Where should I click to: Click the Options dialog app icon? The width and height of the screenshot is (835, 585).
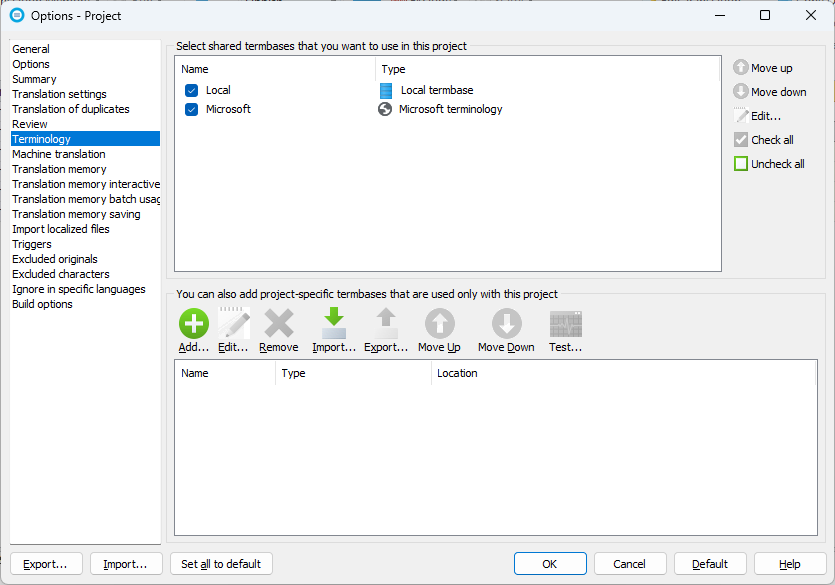coord(17,15)
